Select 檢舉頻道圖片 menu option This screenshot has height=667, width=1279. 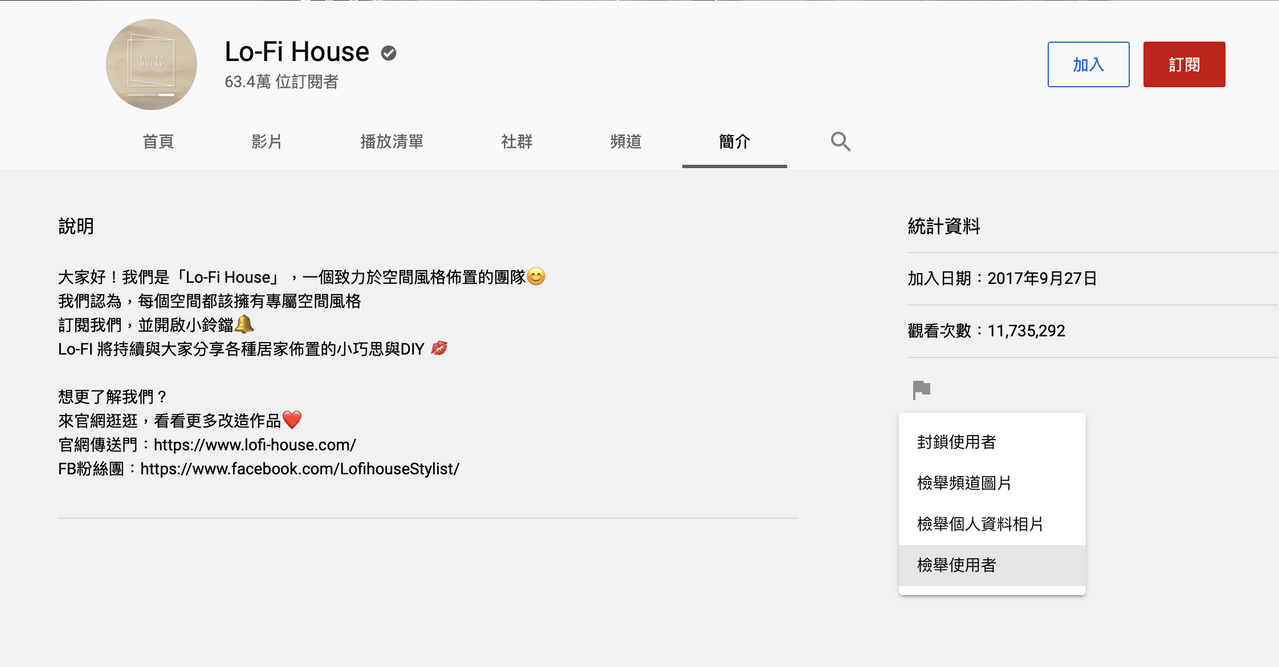click(992, 483)
